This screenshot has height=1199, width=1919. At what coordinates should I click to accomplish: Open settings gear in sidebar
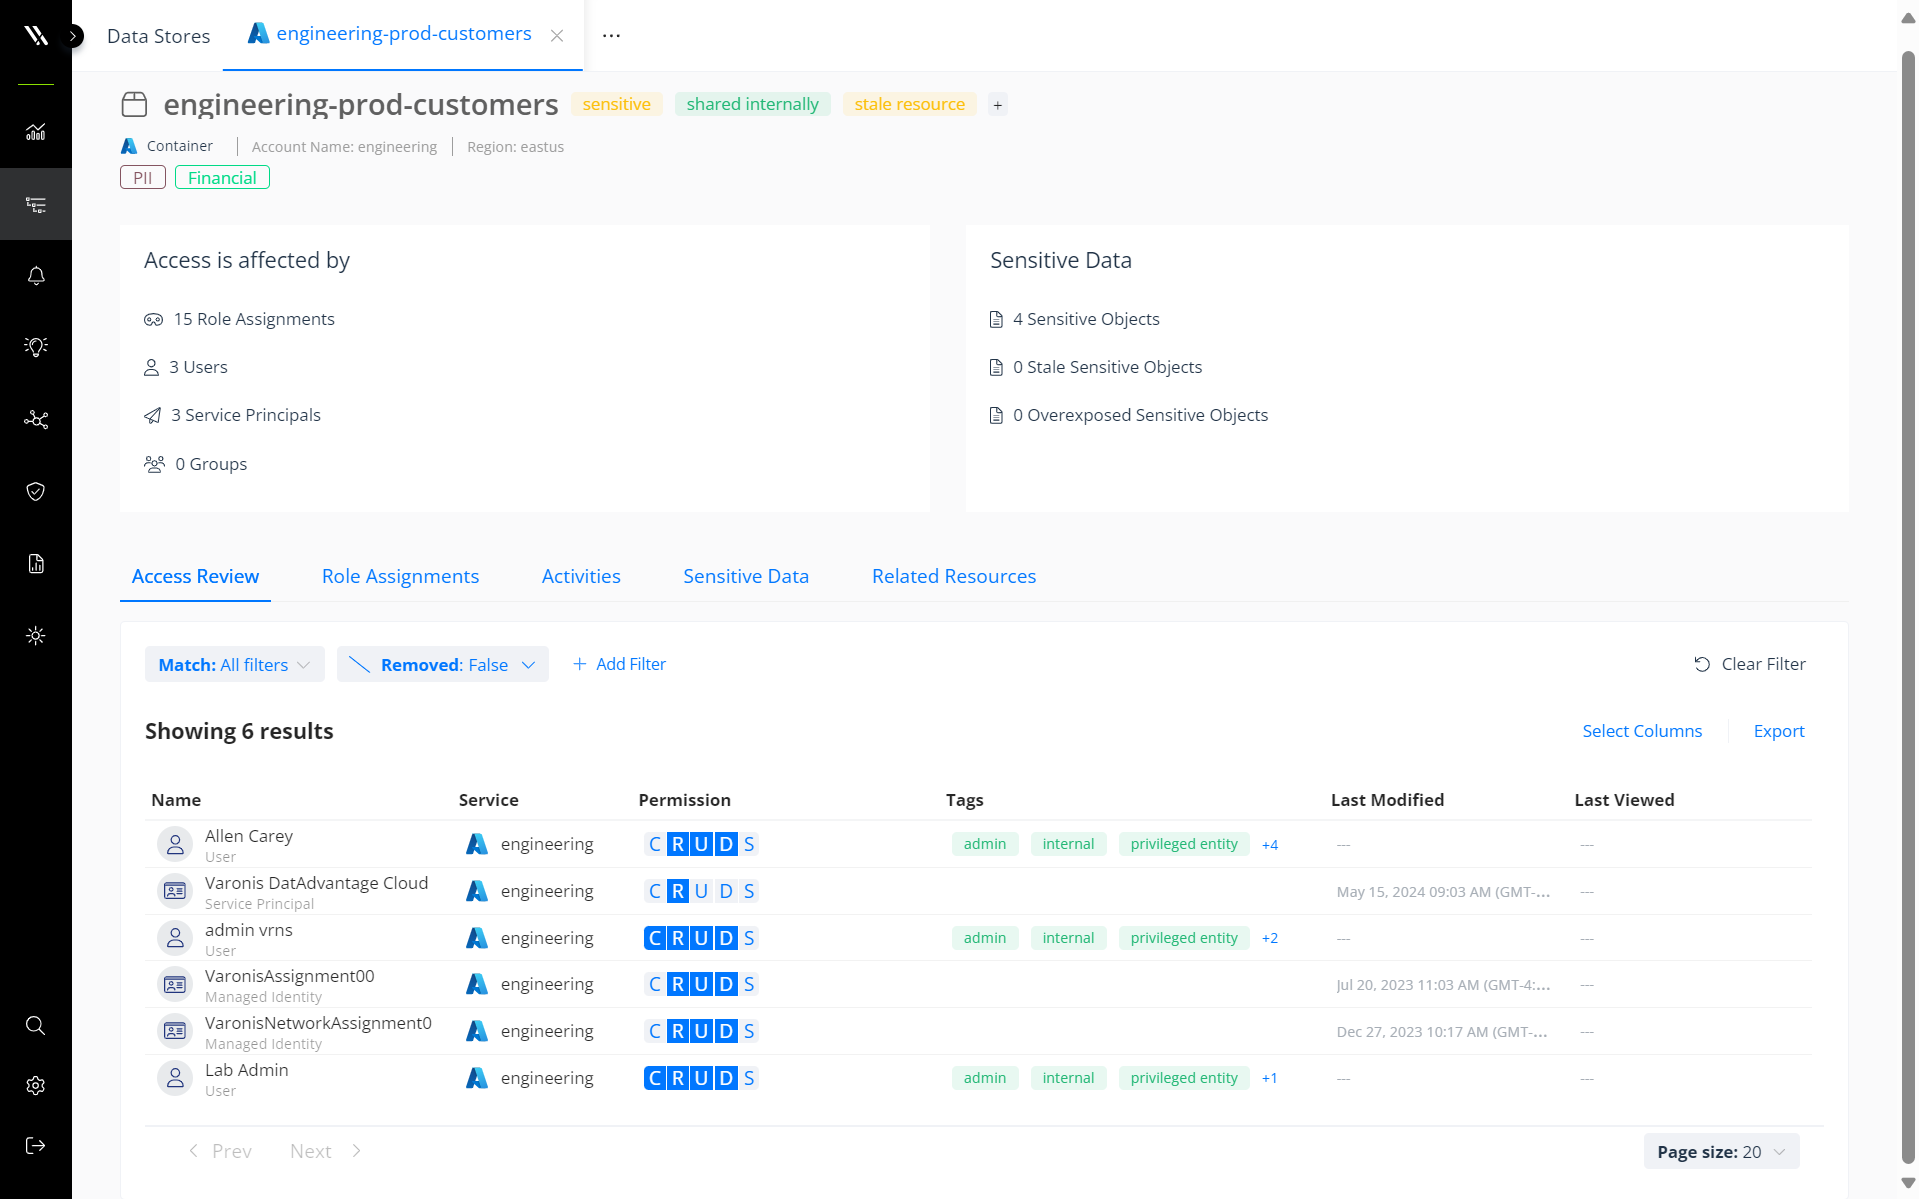(x=36, y=1086)
